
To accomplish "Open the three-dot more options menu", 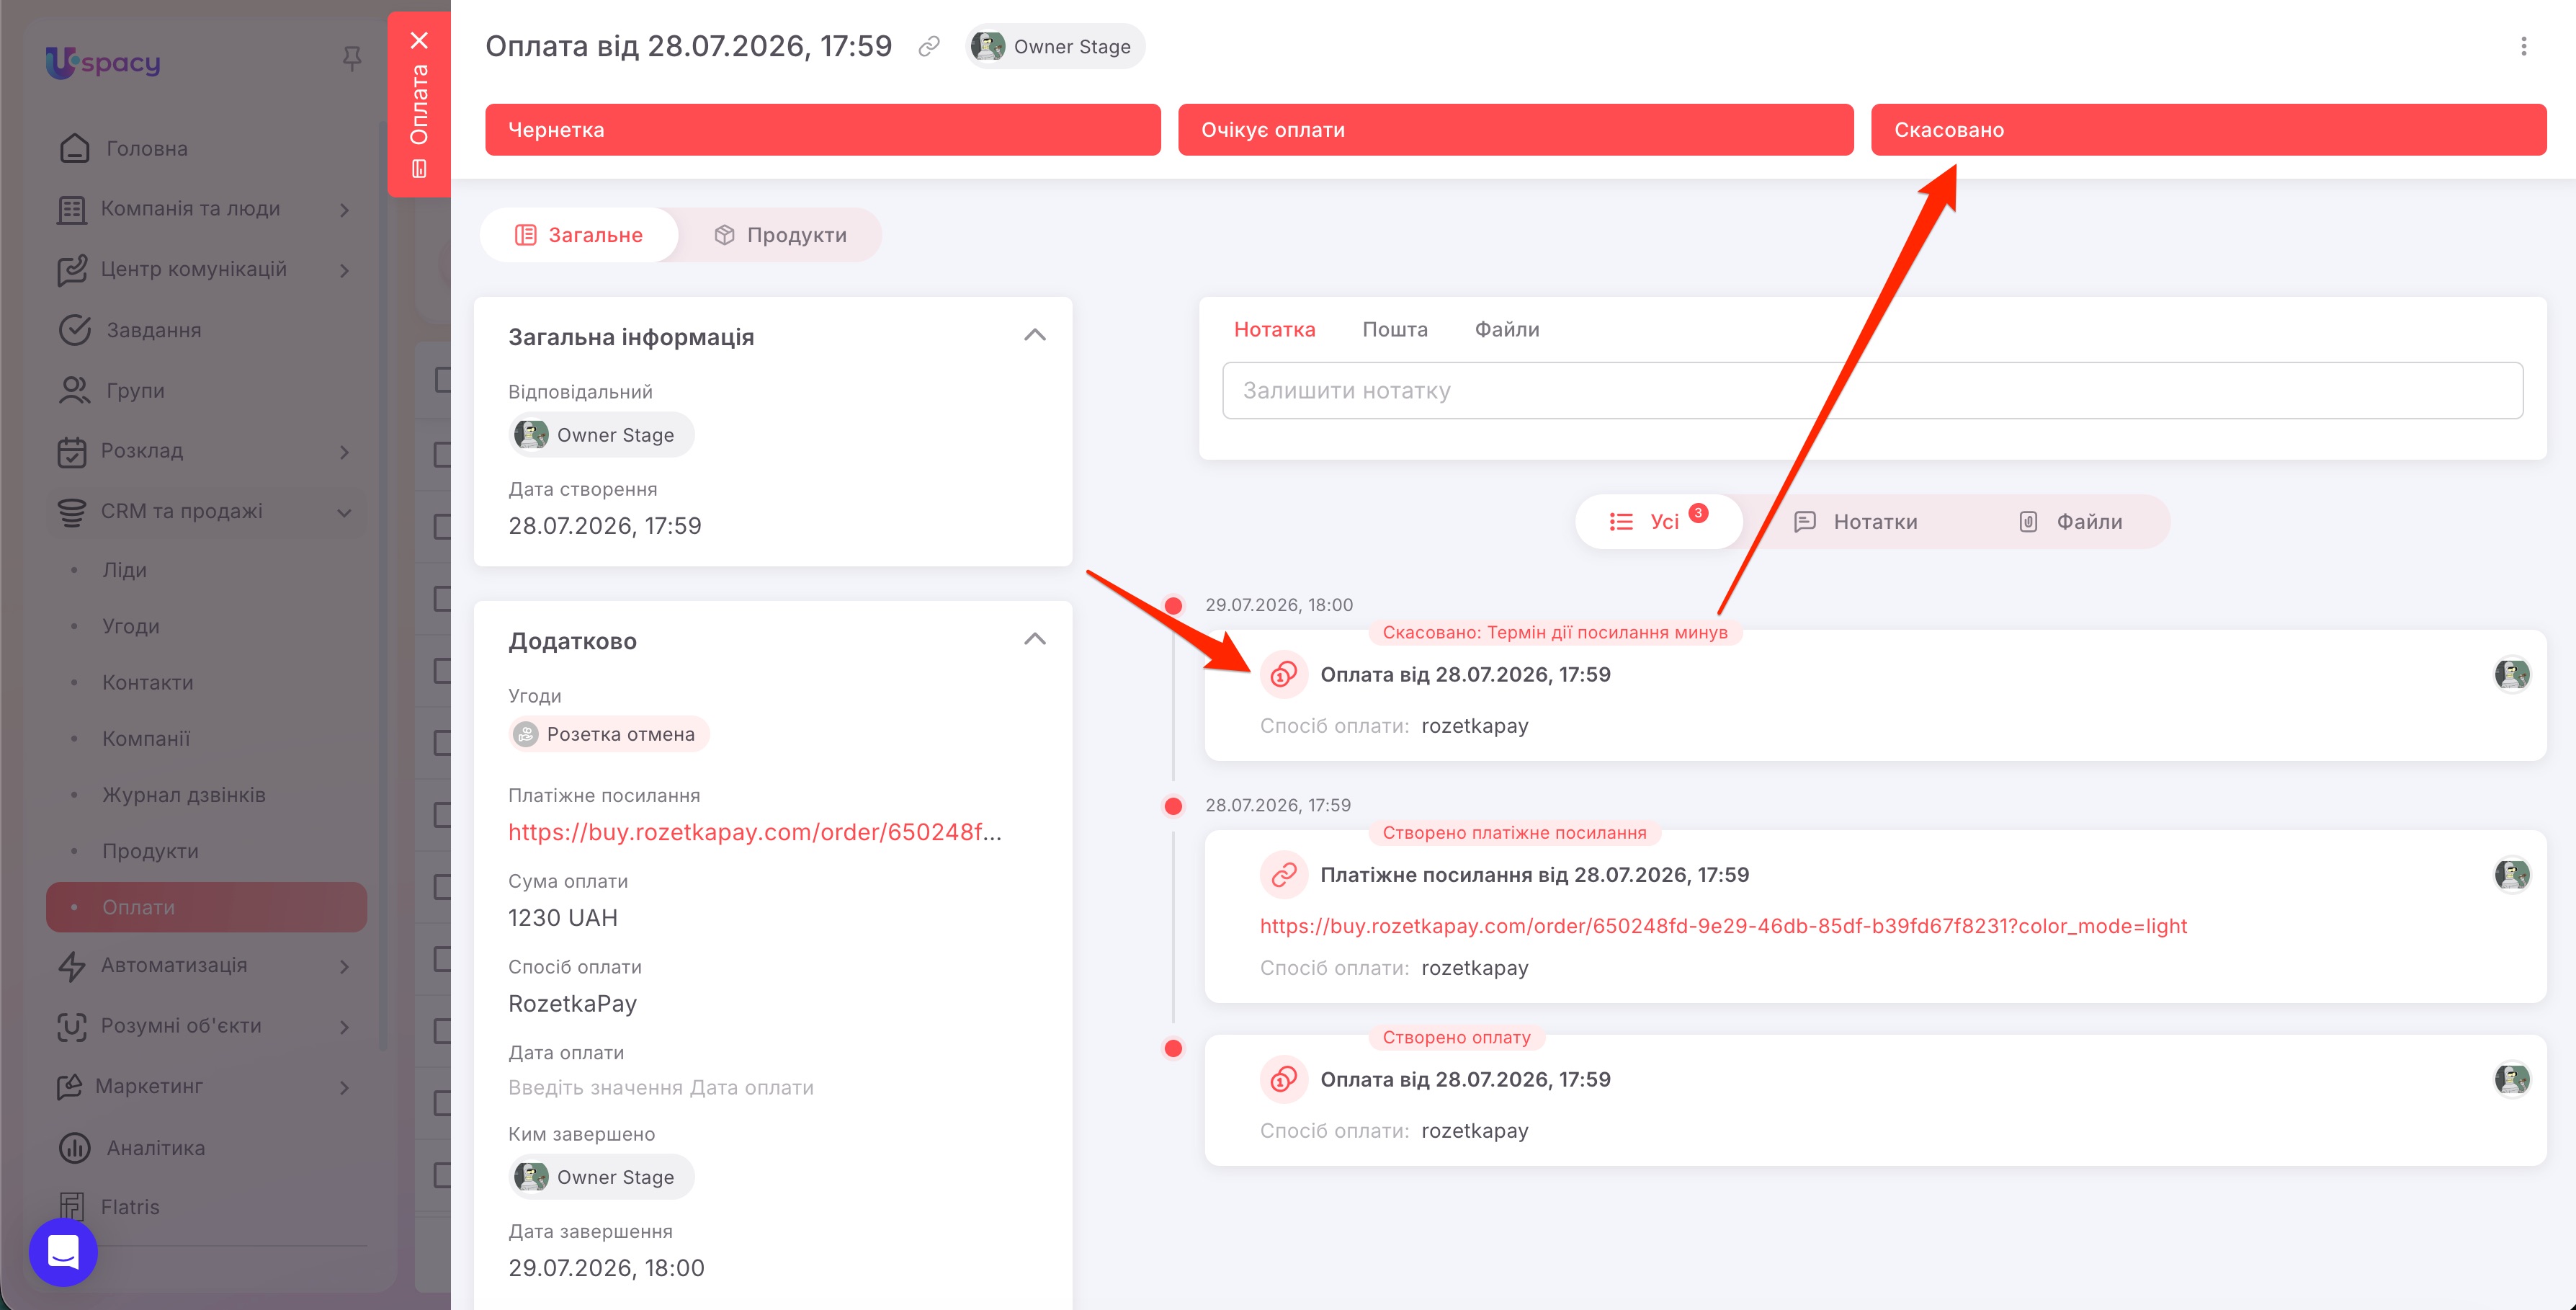I will (2523, 47).
